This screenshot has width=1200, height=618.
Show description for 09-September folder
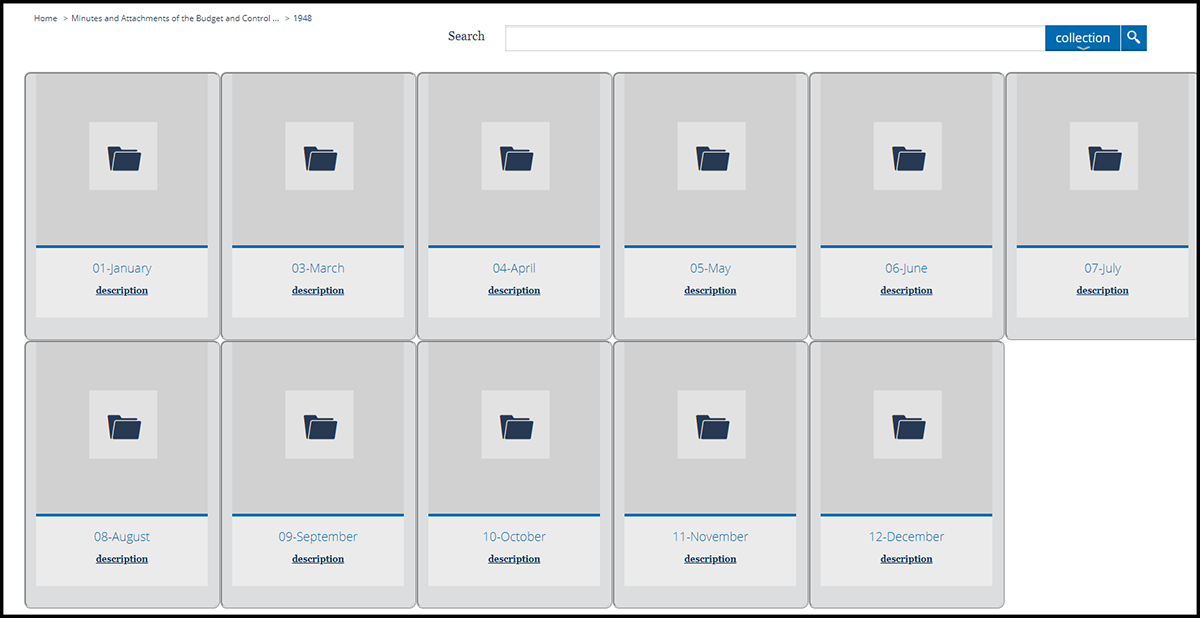(x=318, y=559)
